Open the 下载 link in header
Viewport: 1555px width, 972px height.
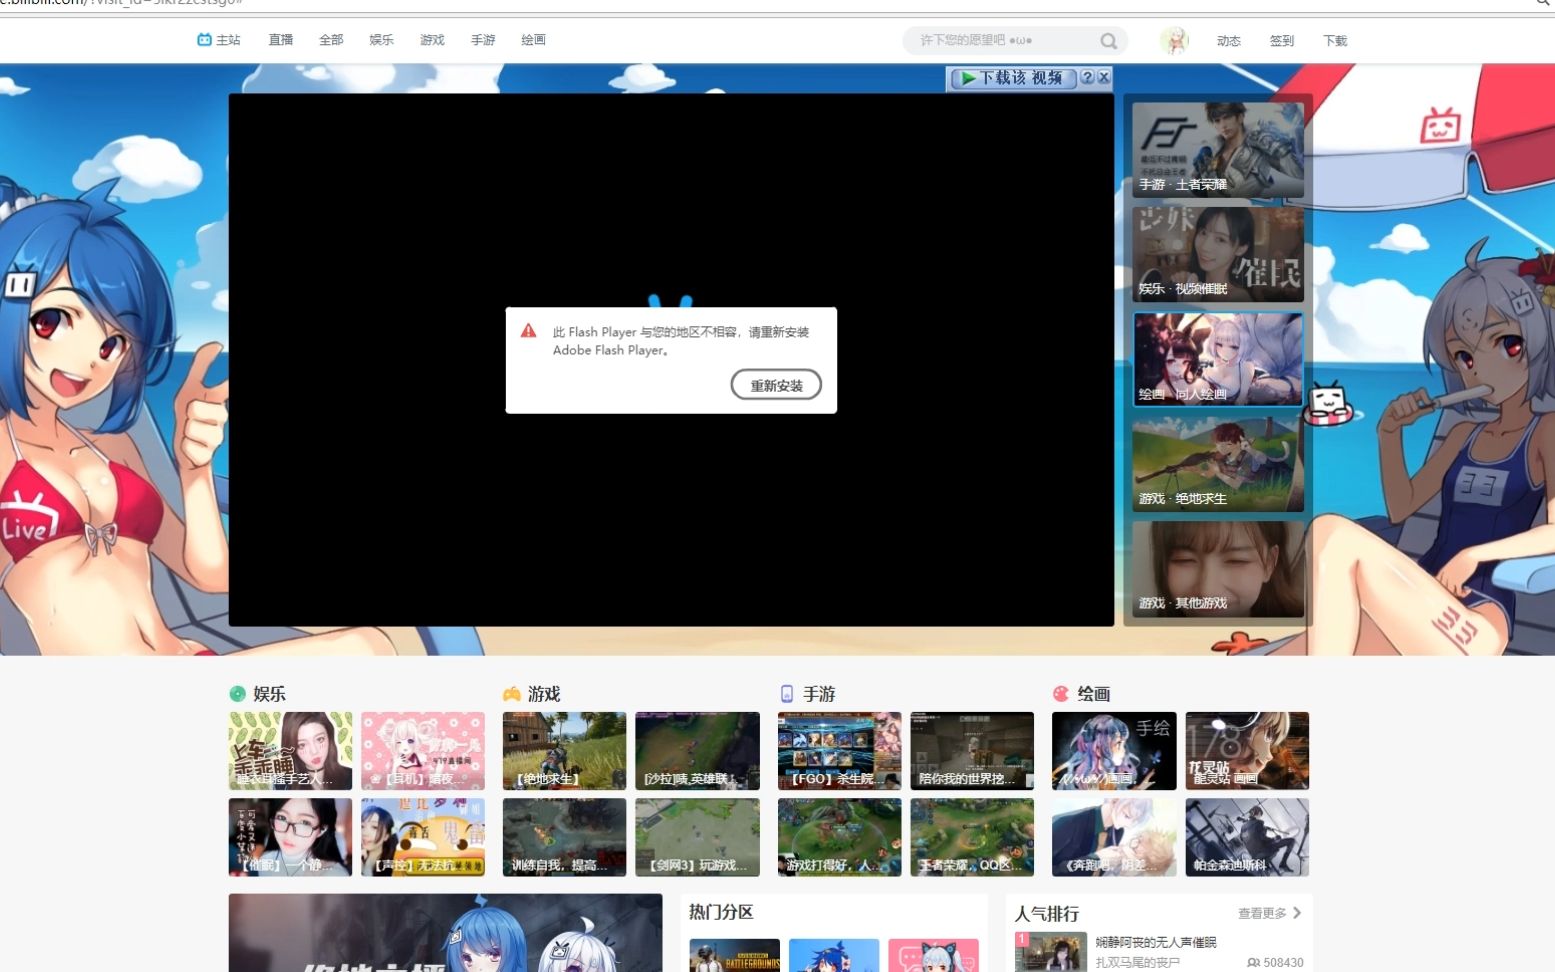coord(1335,41)
